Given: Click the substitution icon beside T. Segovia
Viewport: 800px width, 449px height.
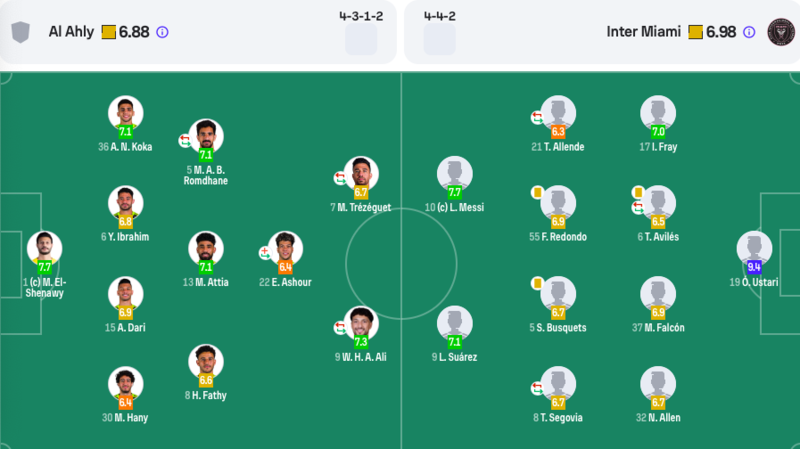Looking at the screenshot, I should pyautogui.click(x=537, y=388).
